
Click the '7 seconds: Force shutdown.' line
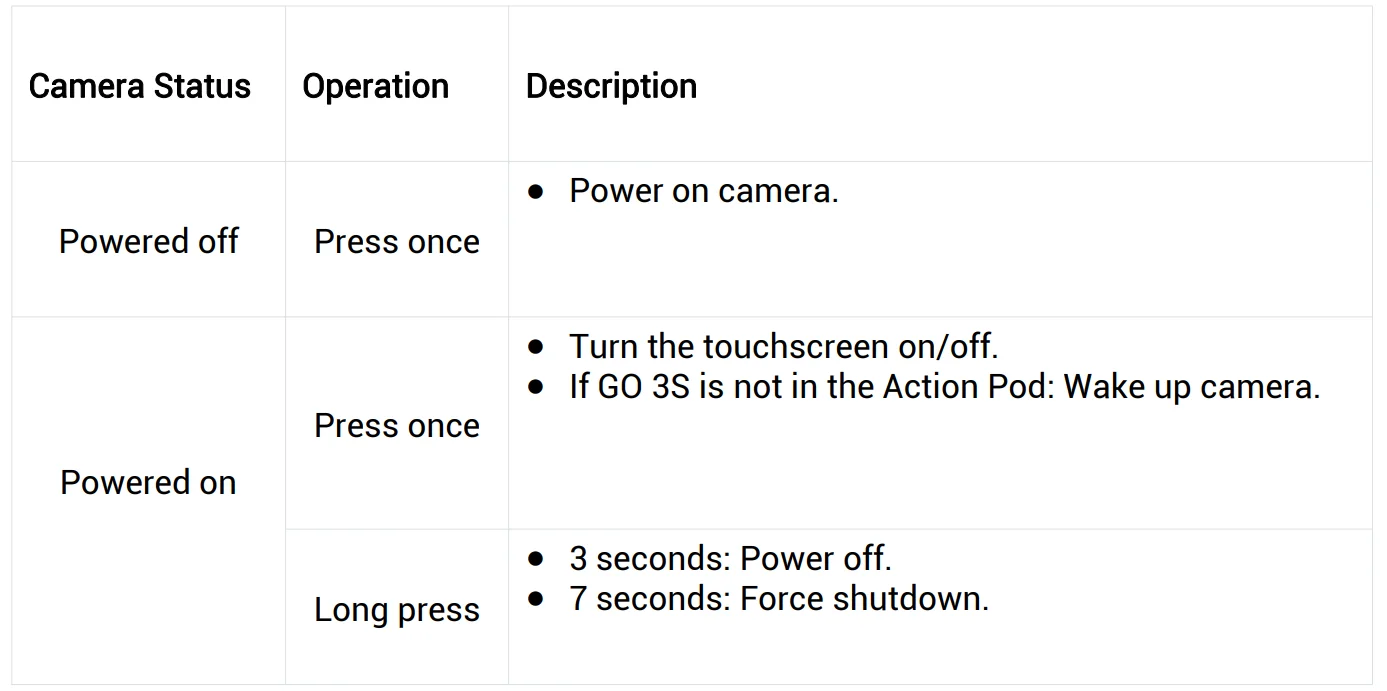(x=779, y=599)
